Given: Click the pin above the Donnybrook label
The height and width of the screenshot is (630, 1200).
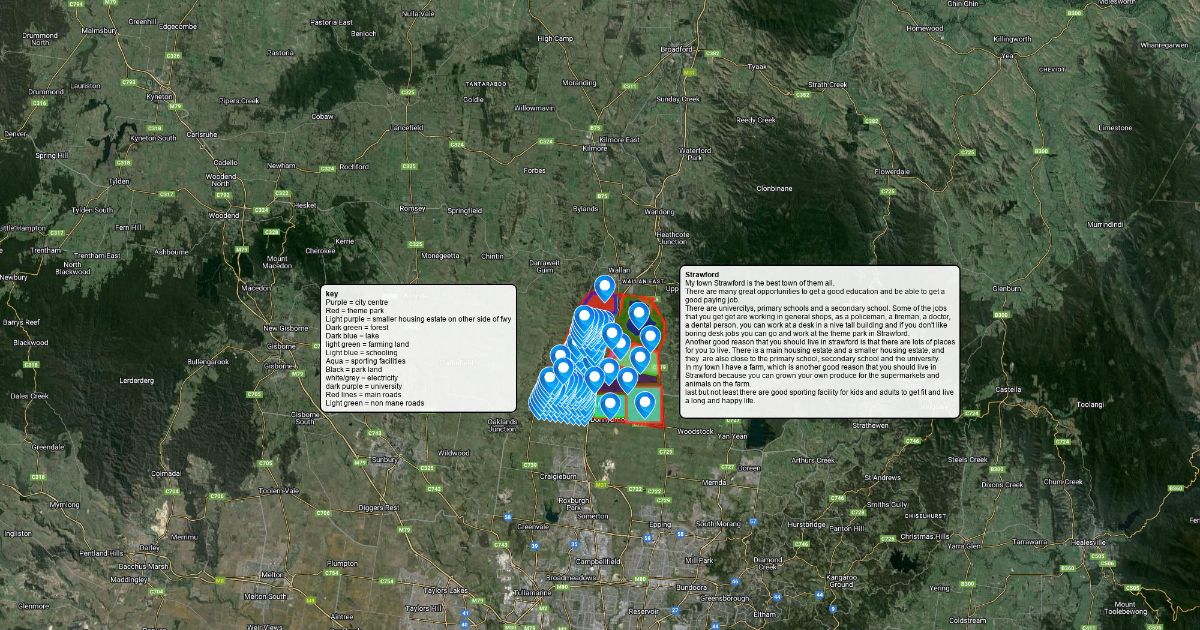Looking at the screenshot, I should [609, 405].
